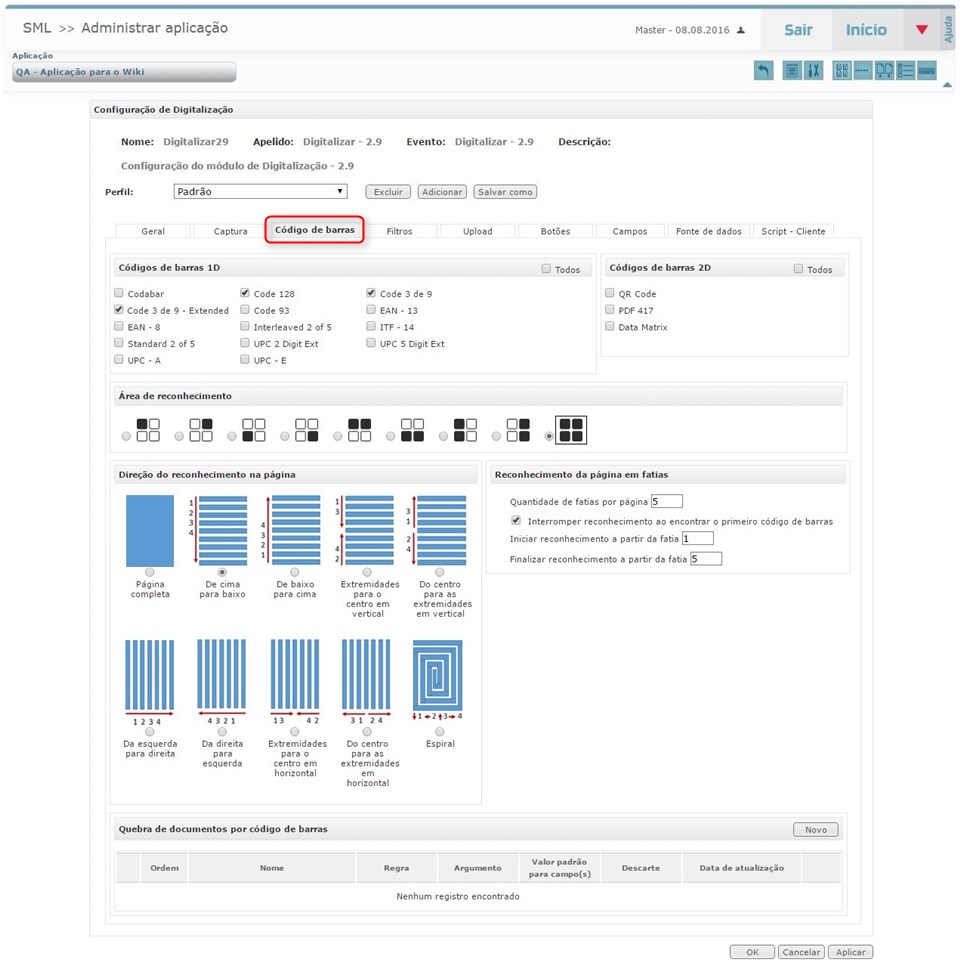The width and height of the screenshot is (960, 968).
Task: Open the Captura tab
Action: [230, 231]
